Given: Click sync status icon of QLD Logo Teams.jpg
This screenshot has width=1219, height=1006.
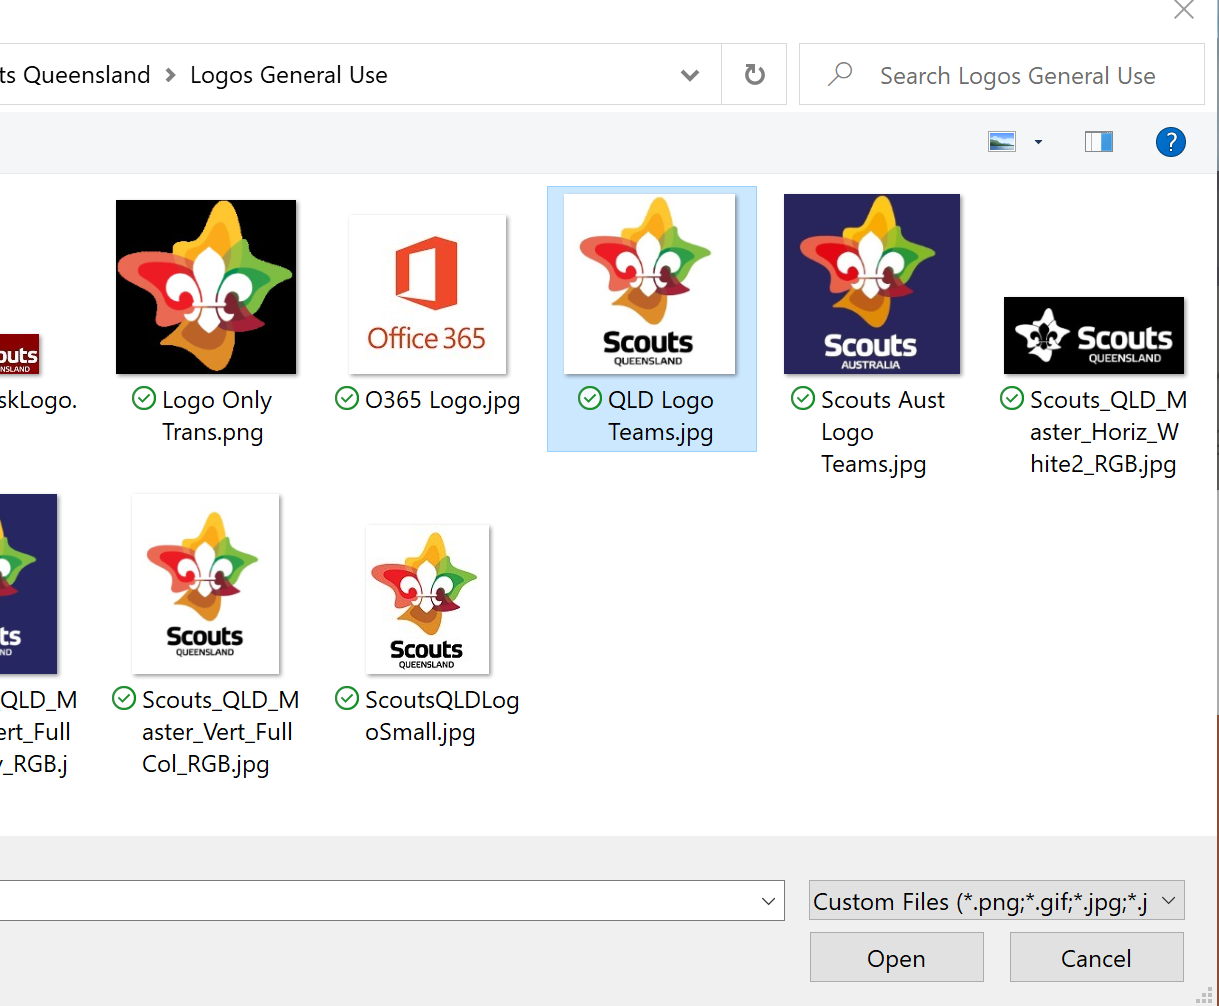Looking at the screenshot, I should [x=590, y=399].
